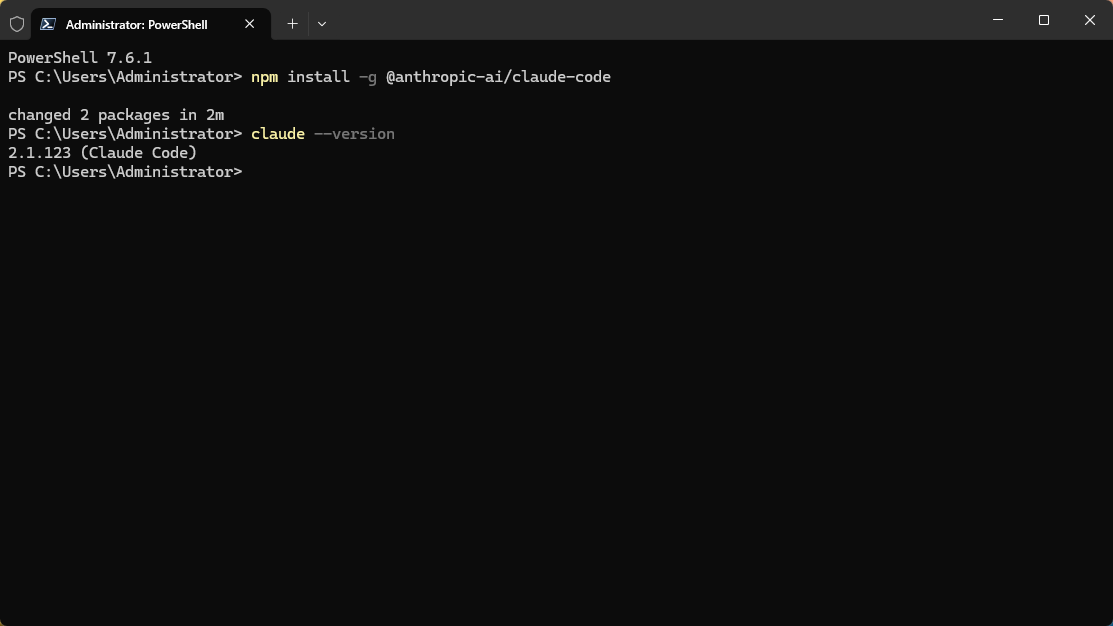
Task: Maximize the terminal window
Action: [1043, 20]
